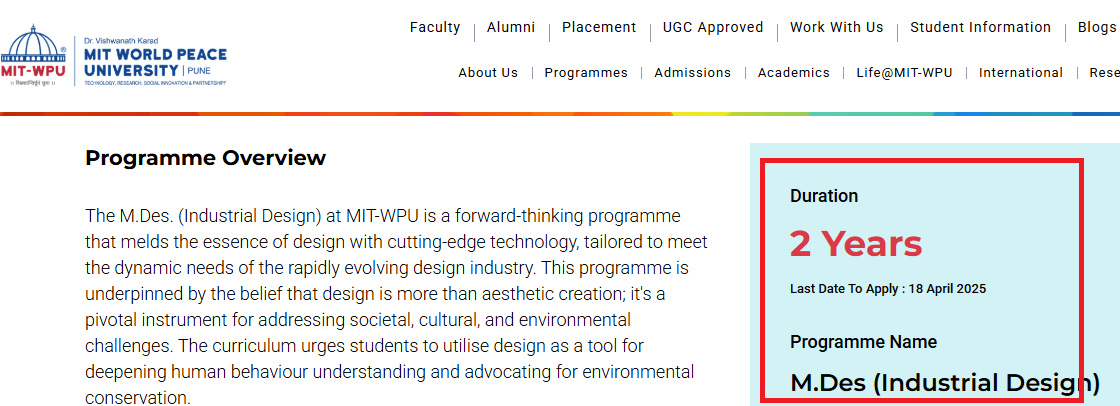Expand the About Us menu

tap(488, 73)
